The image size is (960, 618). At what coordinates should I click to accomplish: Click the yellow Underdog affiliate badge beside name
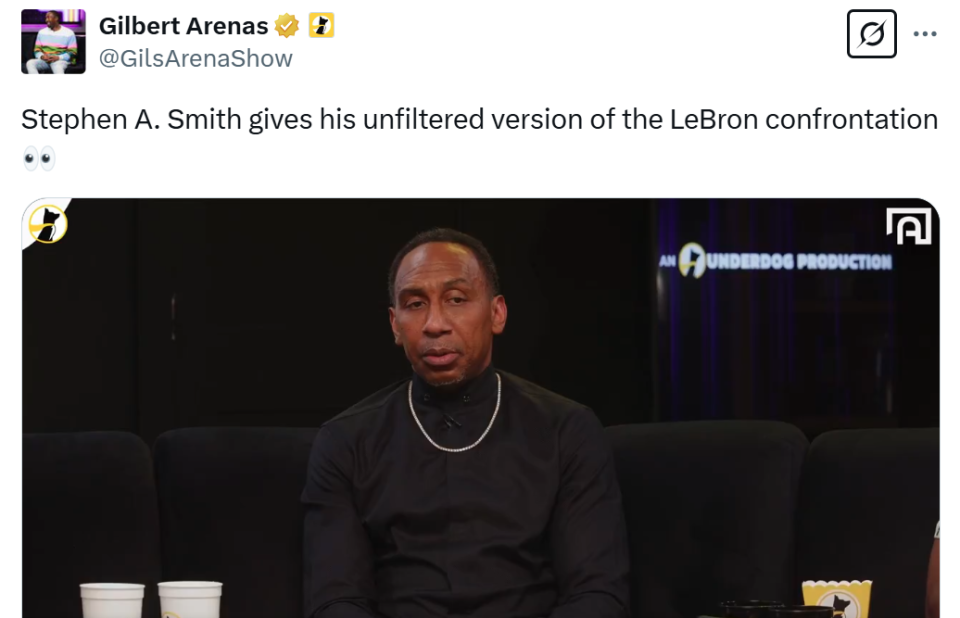321,26
